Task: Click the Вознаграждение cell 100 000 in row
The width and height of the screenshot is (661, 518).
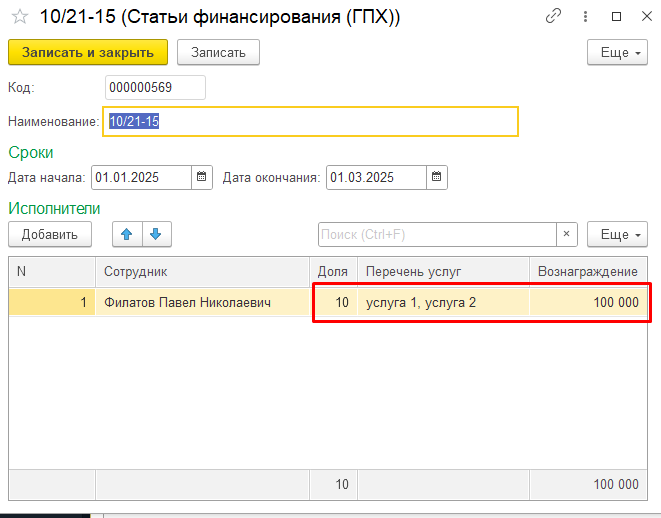Action: point(588,302)
